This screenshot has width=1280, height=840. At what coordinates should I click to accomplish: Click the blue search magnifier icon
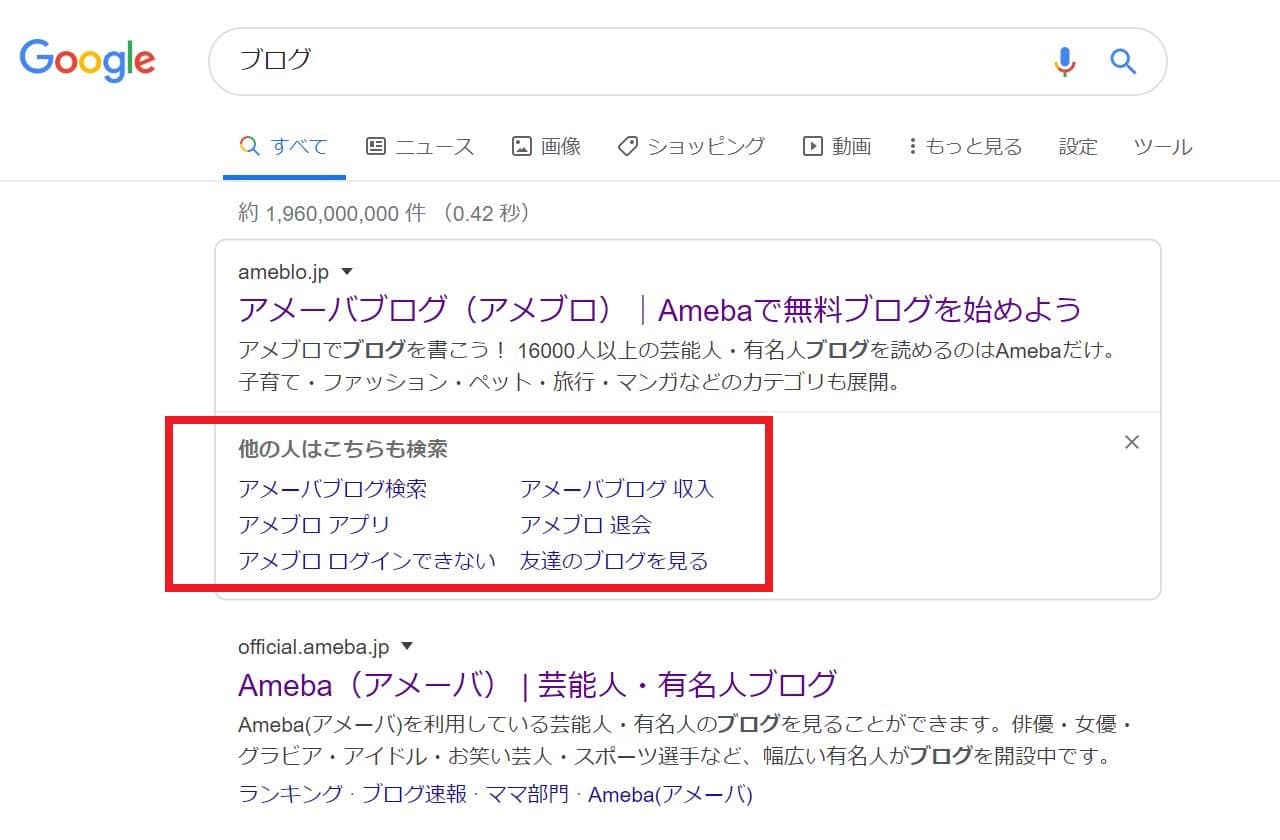[x=1123, y=62]
